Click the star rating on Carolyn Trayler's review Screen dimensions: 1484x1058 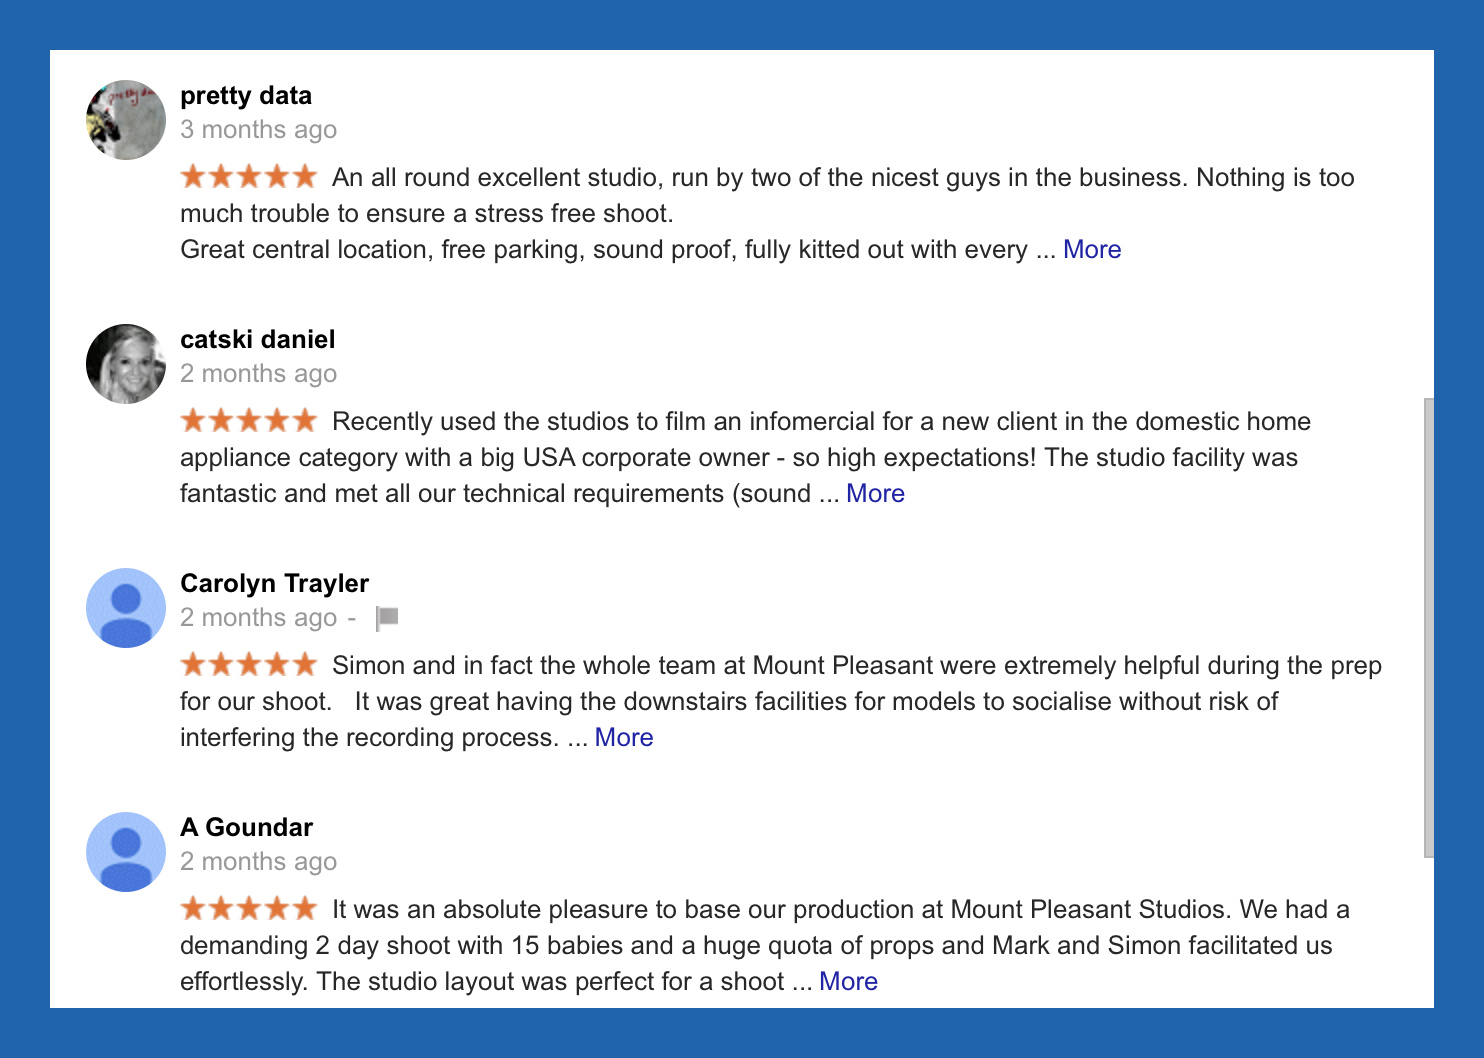tap(249, 665)
